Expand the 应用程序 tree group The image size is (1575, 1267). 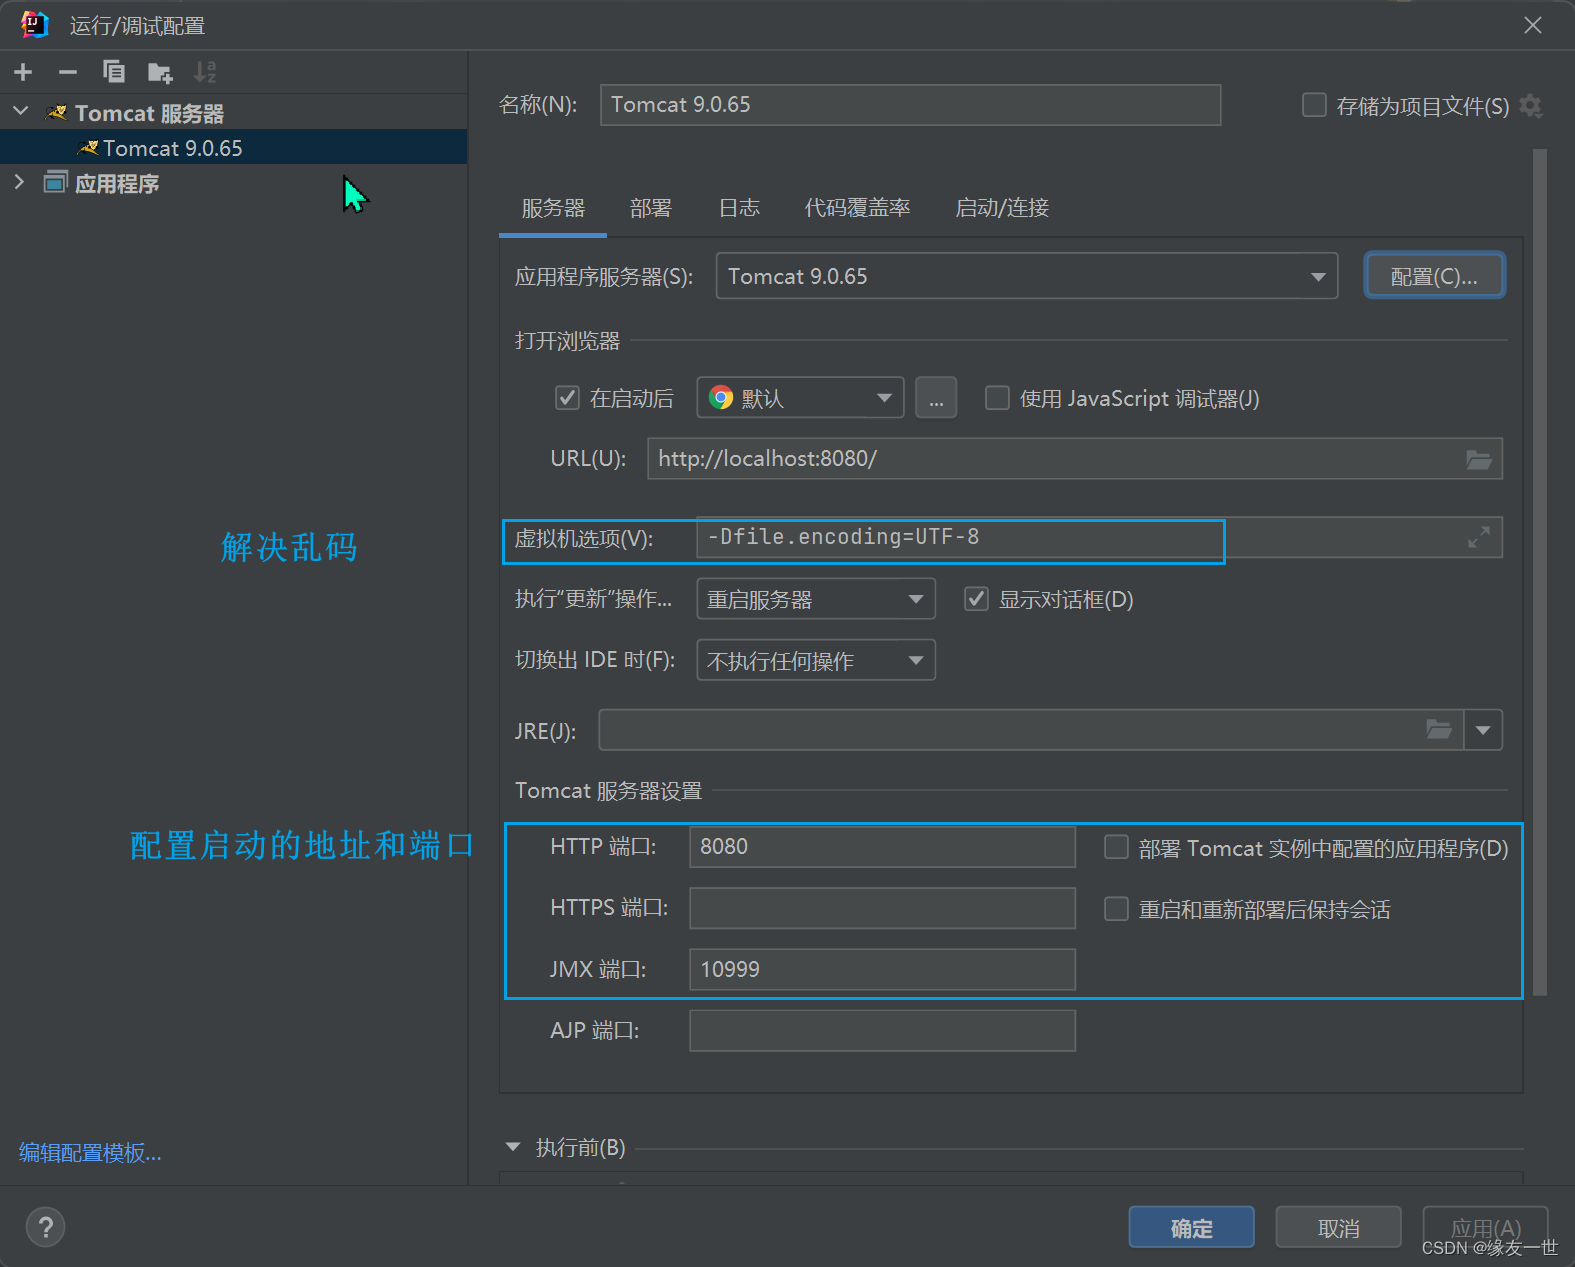point(19,182)
